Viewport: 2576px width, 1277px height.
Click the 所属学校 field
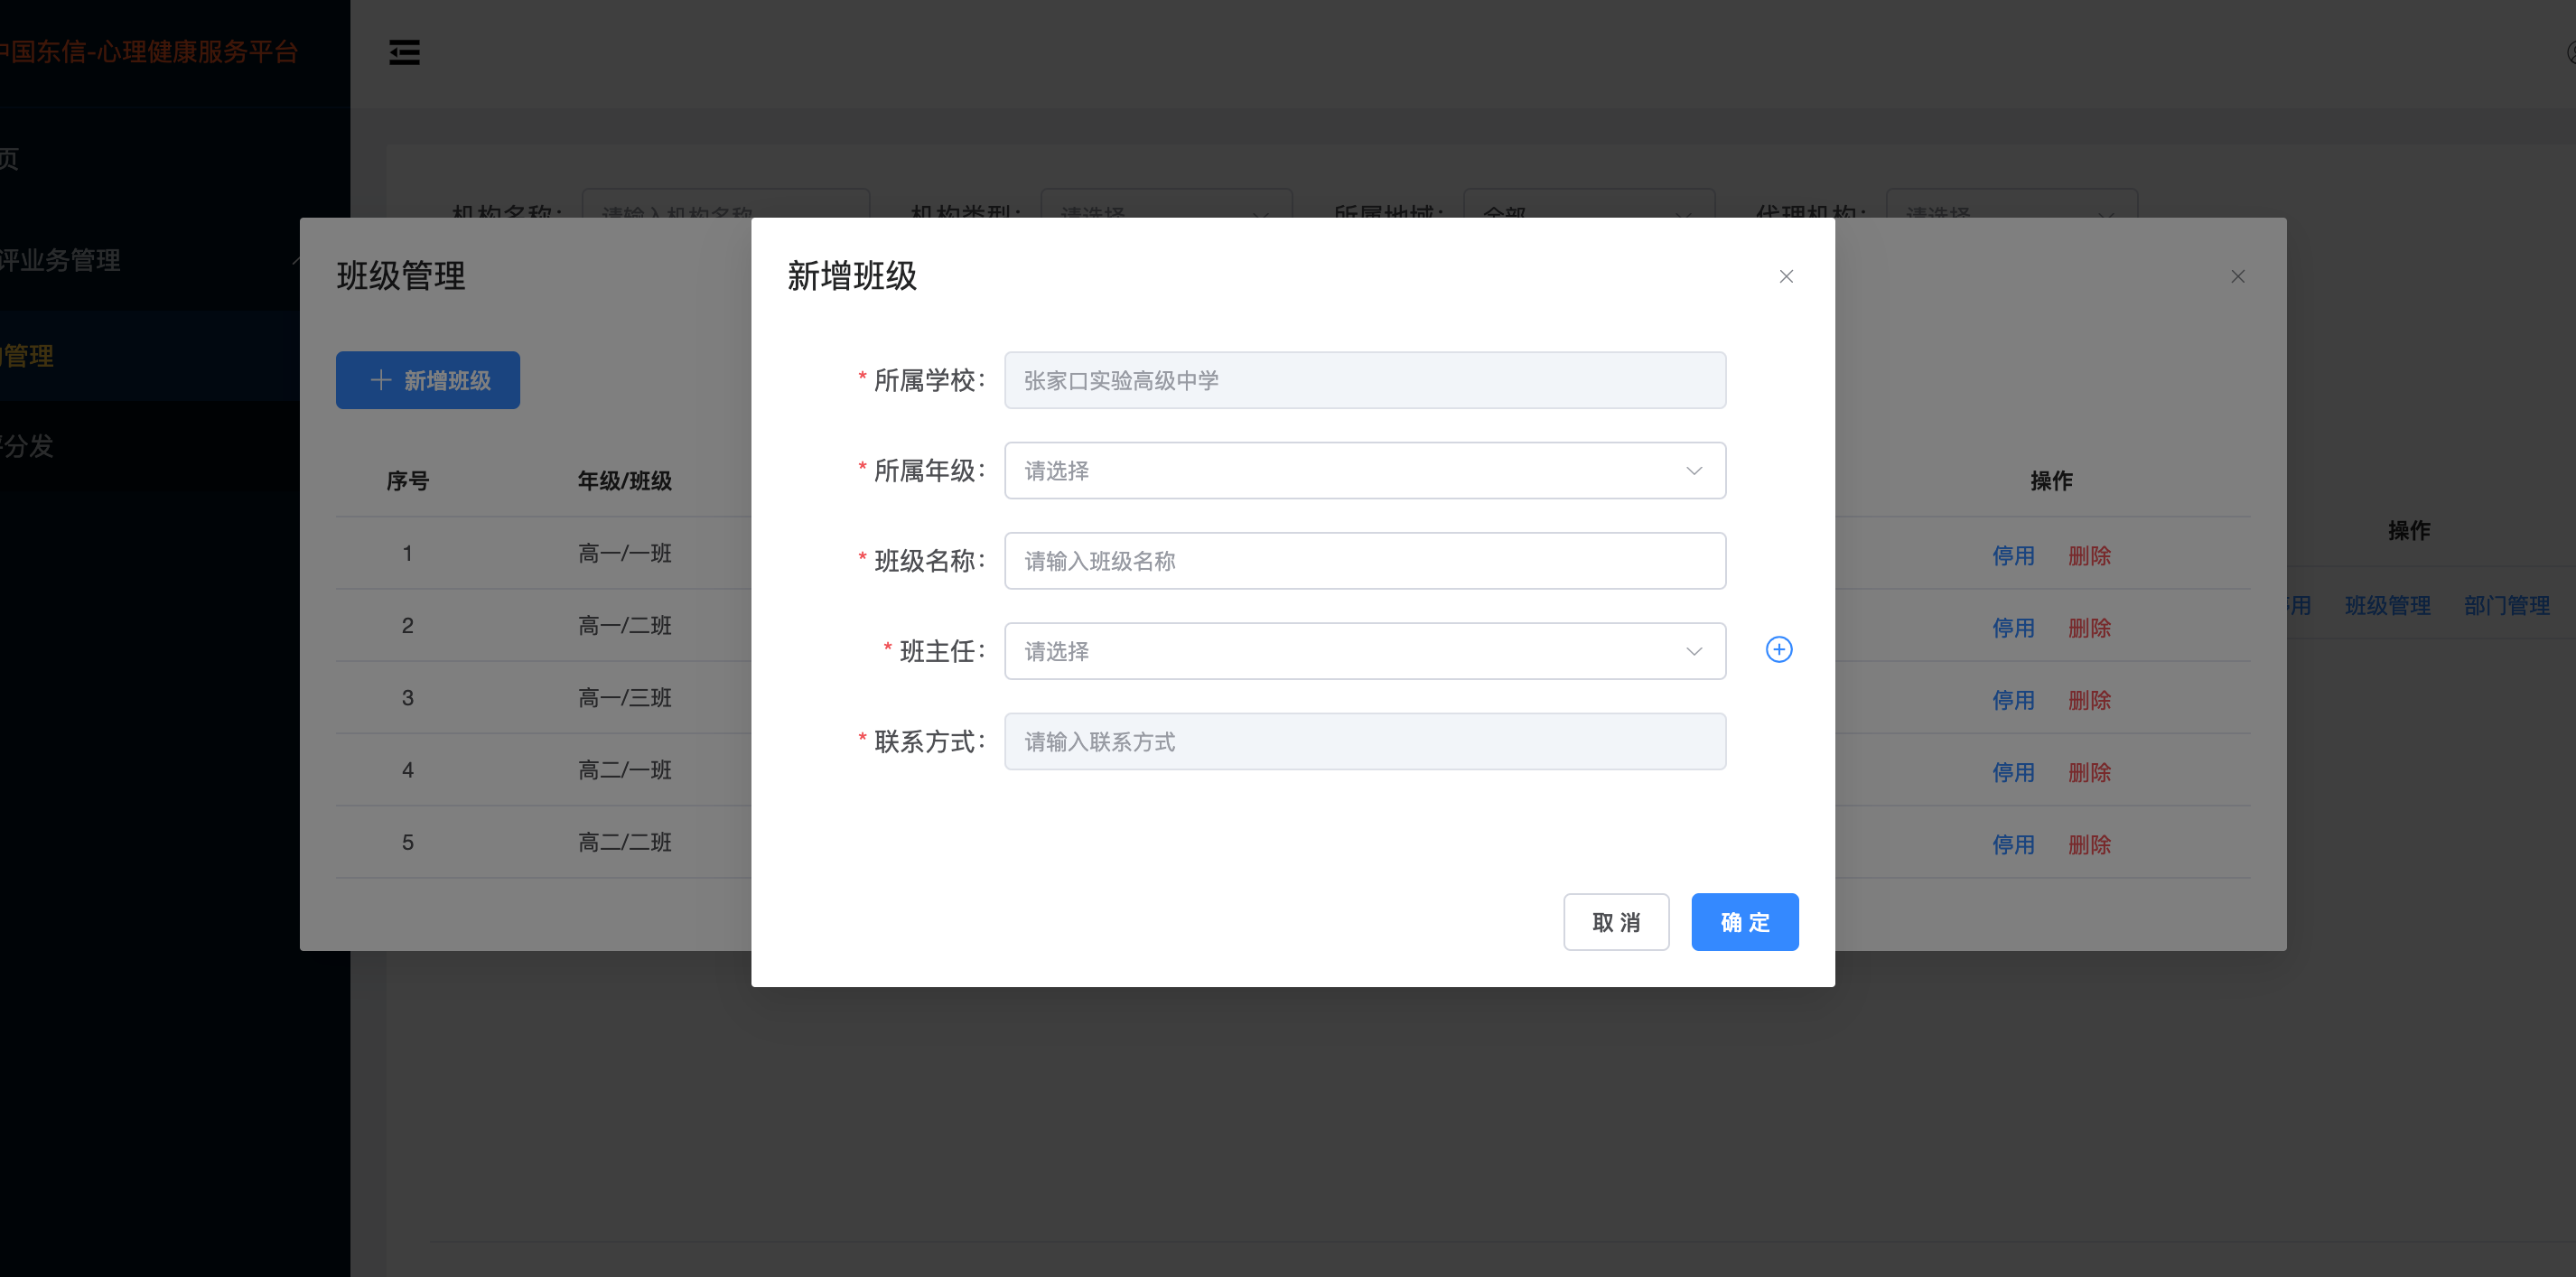click(x=1365, y=380)
